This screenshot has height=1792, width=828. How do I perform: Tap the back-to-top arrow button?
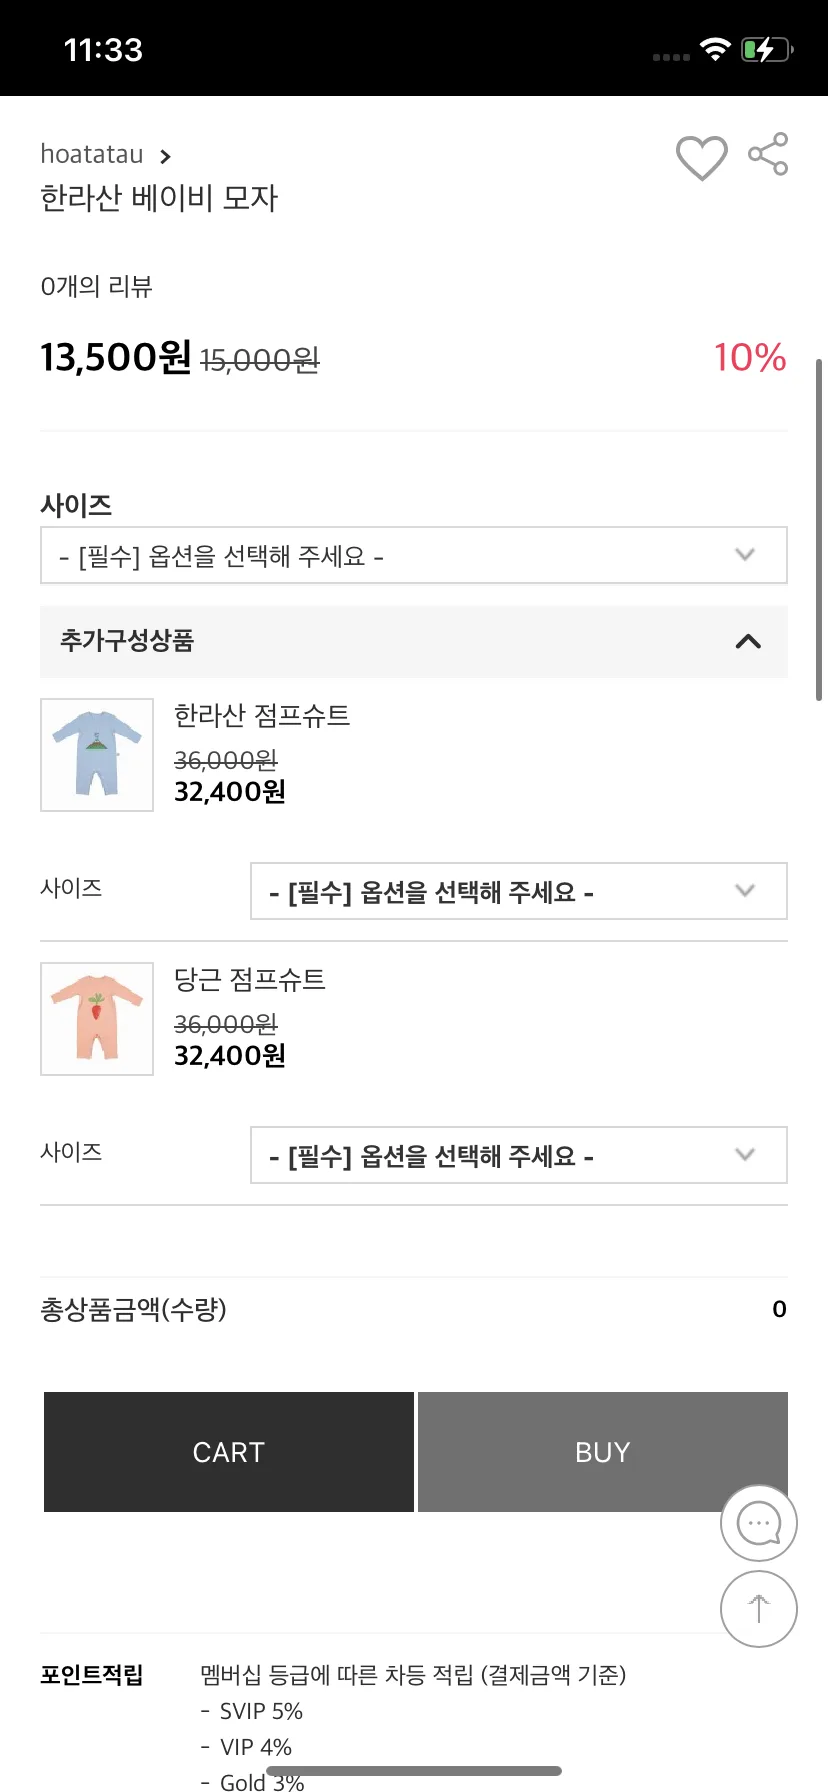(759, 1609)
